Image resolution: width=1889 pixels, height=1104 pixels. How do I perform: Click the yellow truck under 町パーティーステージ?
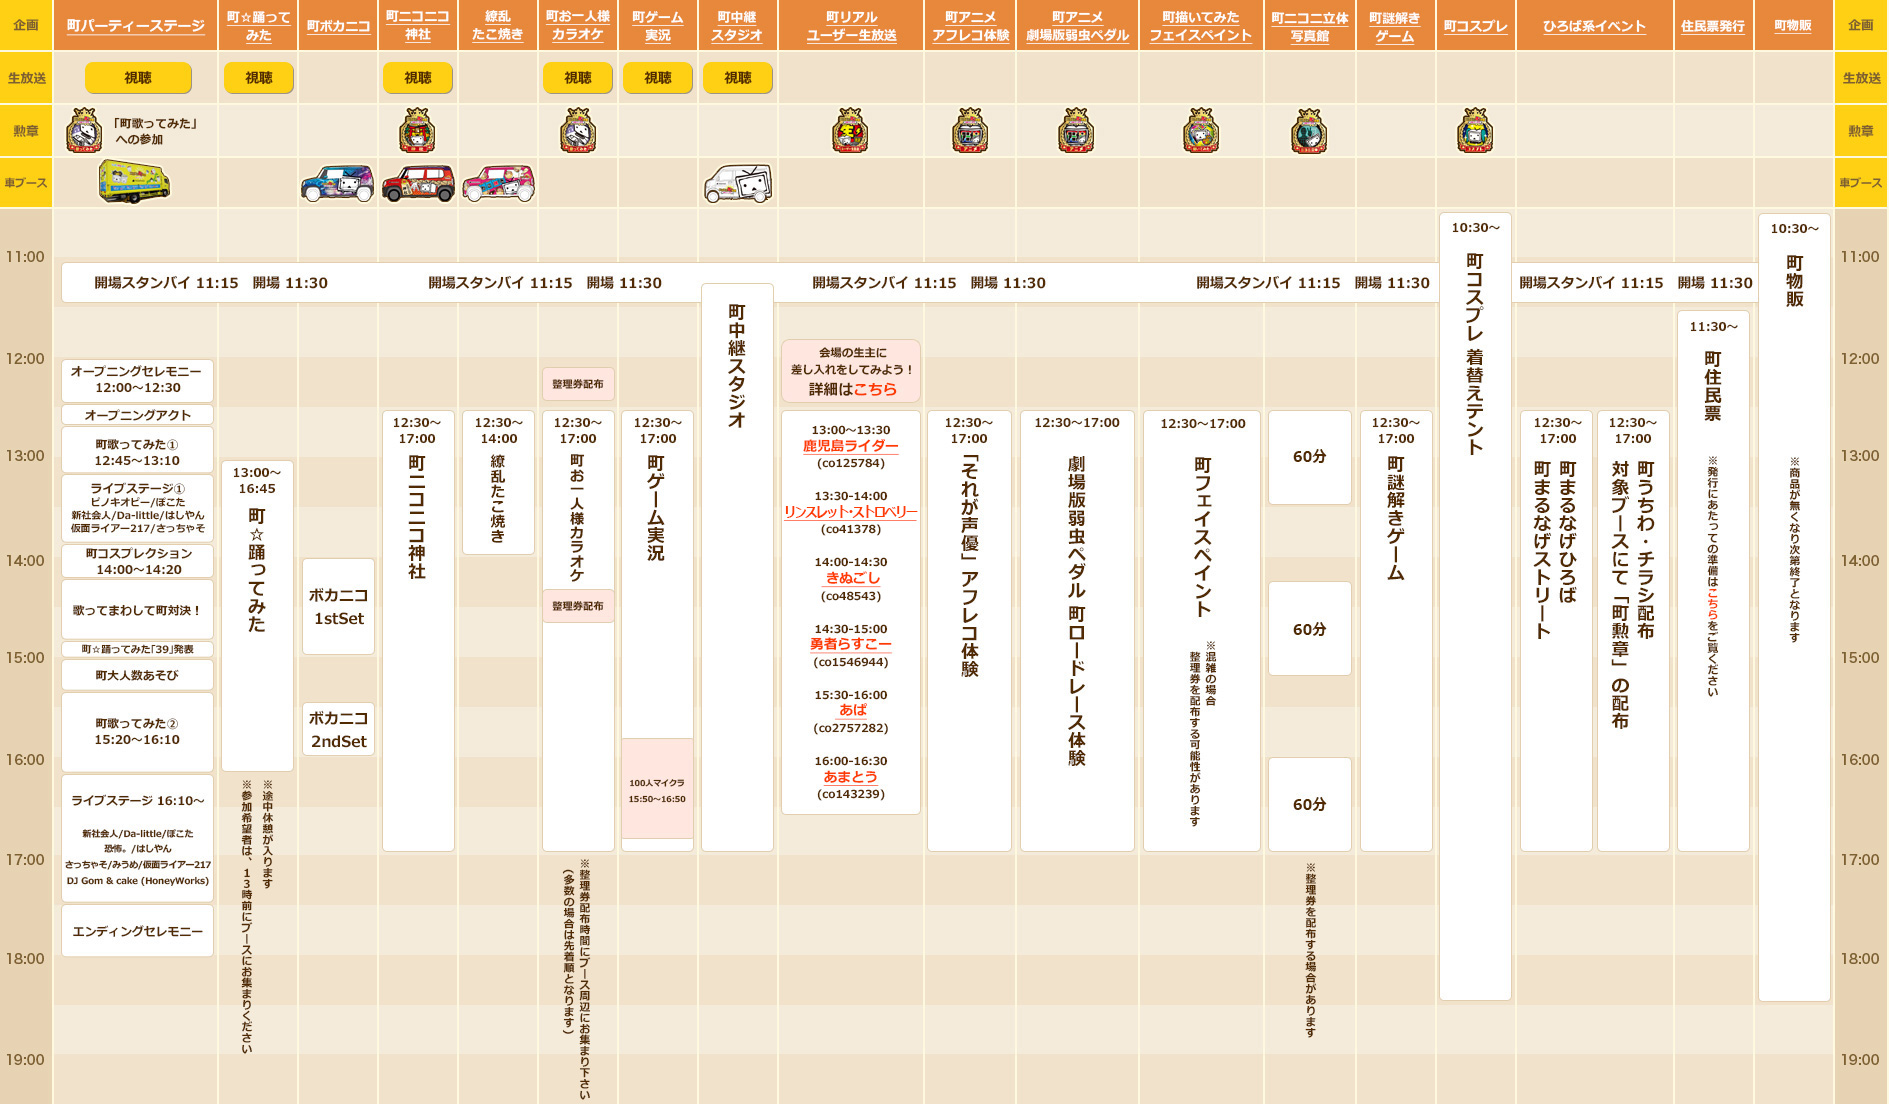(134, 183)
